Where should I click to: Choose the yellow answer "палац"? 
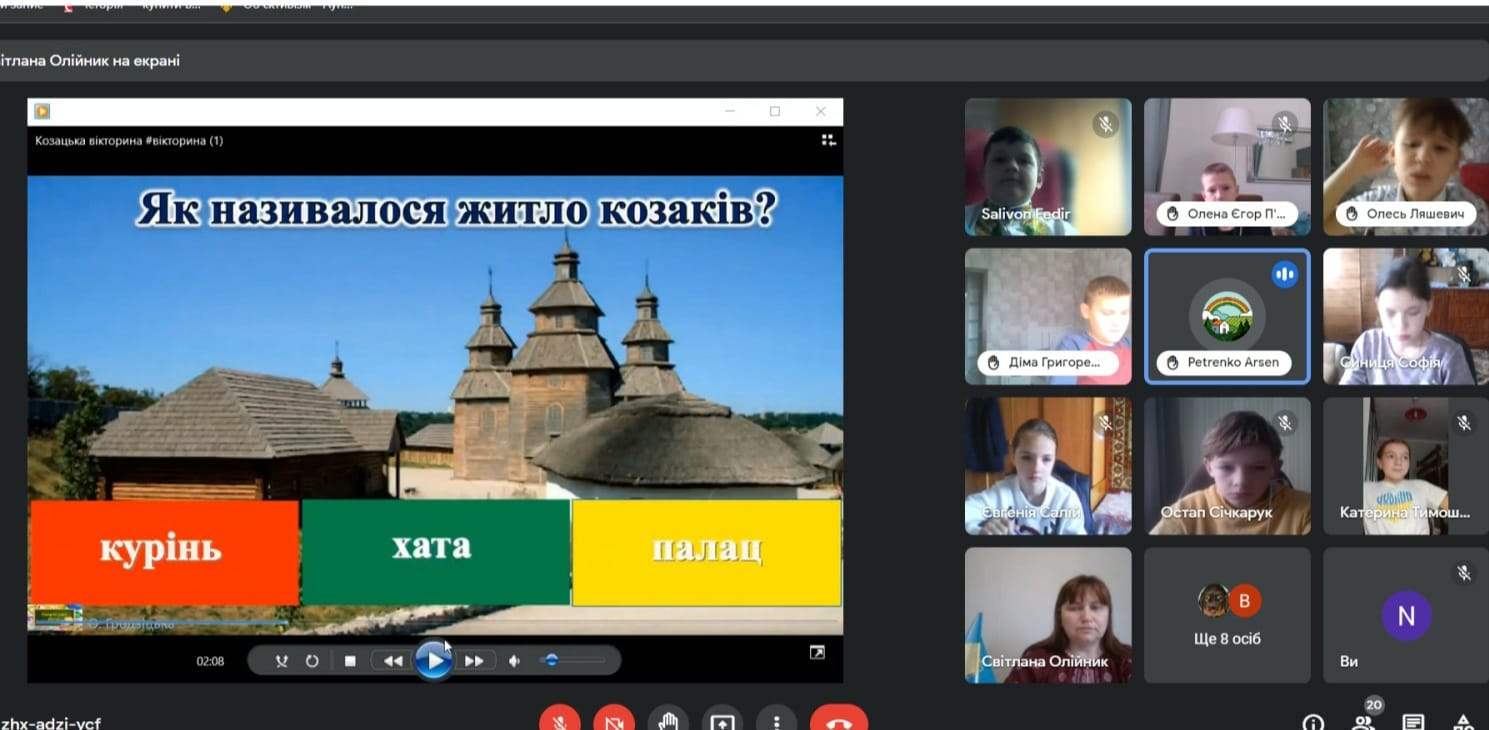707,552
